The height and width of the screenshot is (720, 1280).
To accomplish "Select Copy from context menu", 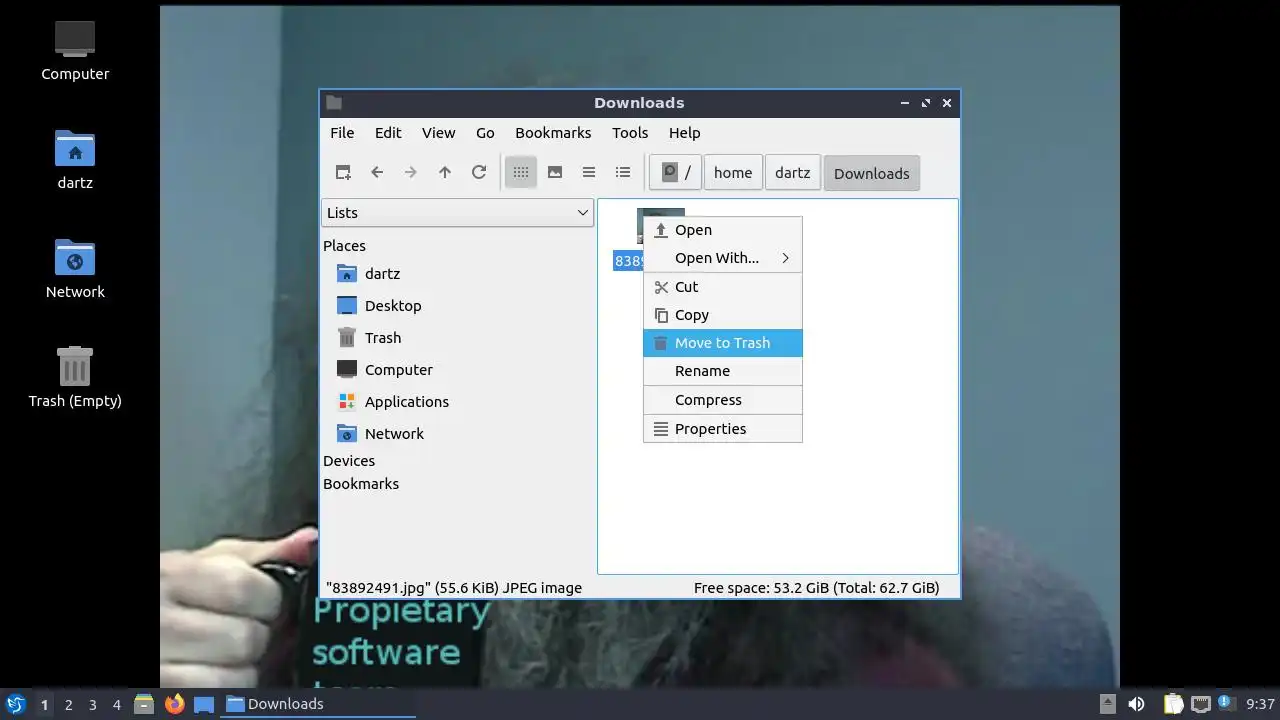I will coord(722,315).
